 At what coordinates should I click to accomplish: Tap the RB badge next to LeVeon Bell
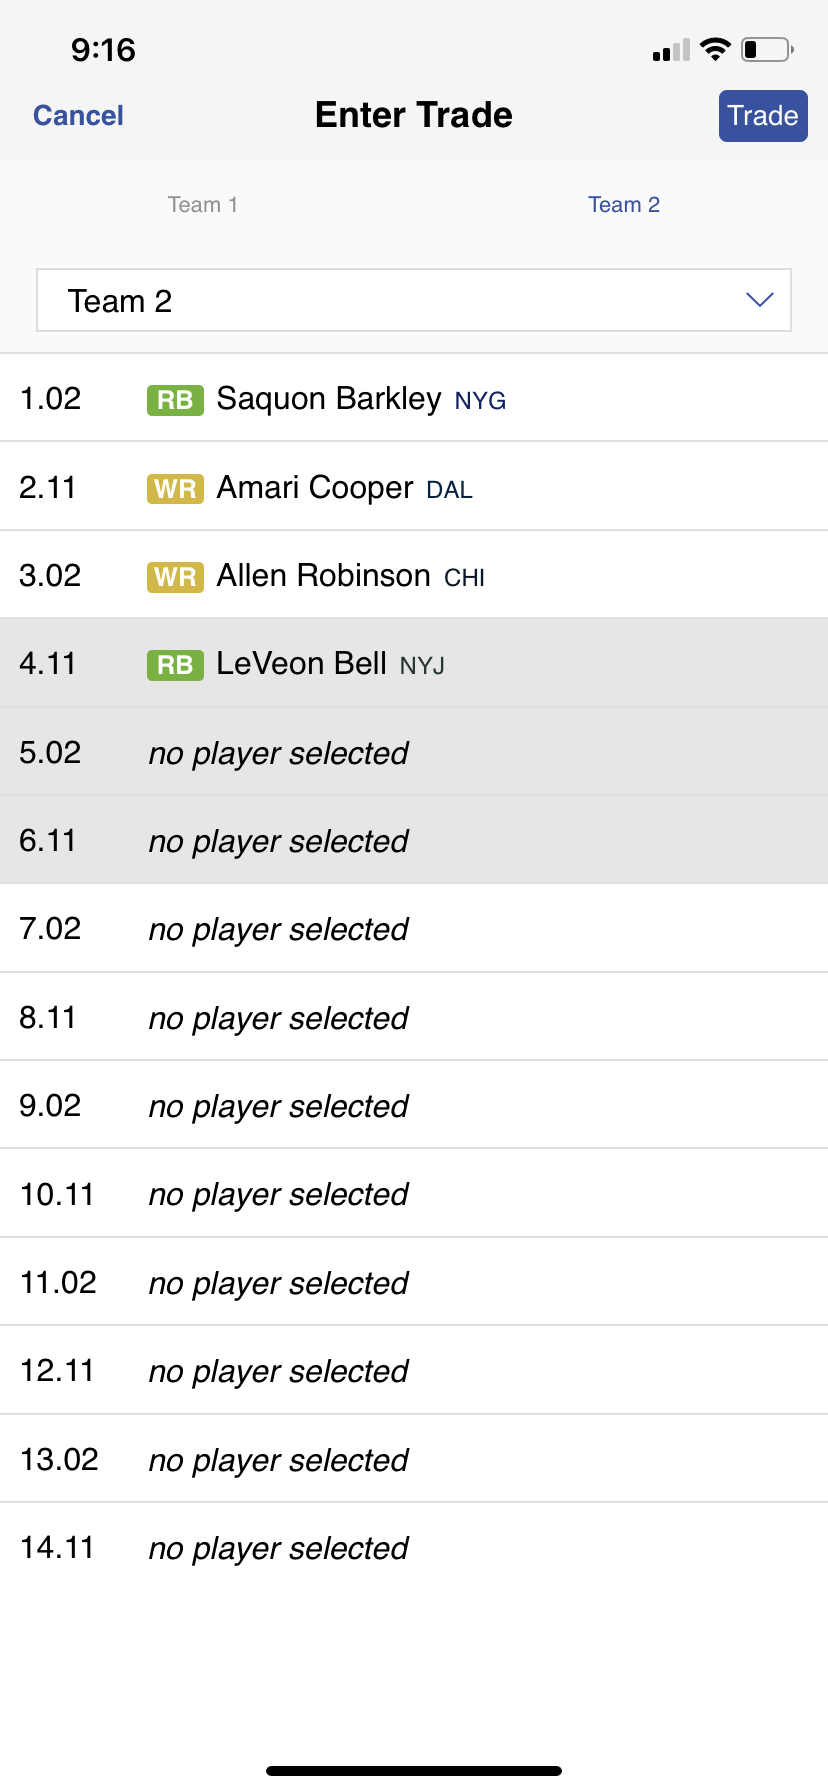pos(175,665)
